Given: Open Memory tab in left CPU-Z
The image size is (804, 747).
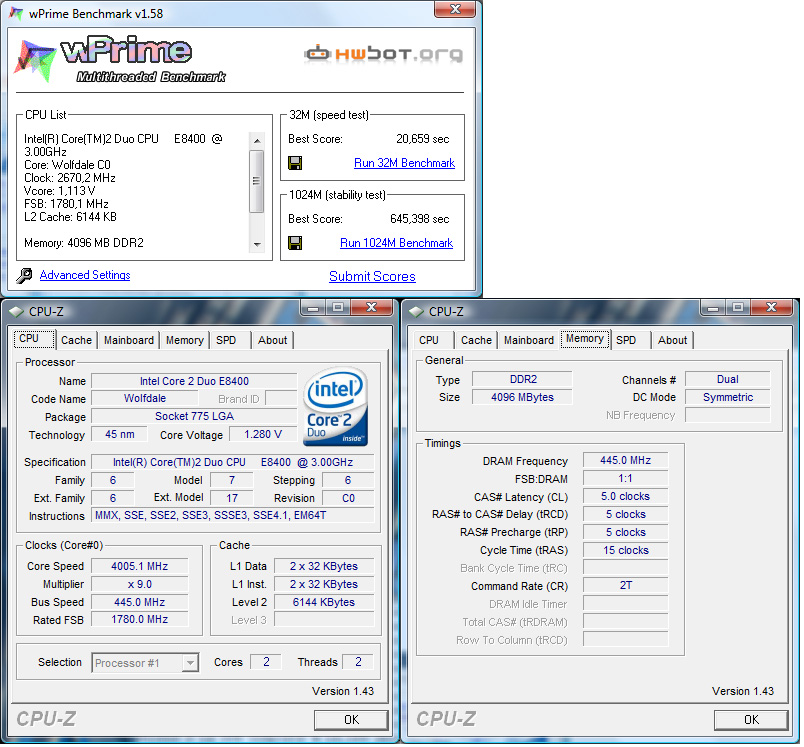Looking at the screenshot, I should 185,340.
